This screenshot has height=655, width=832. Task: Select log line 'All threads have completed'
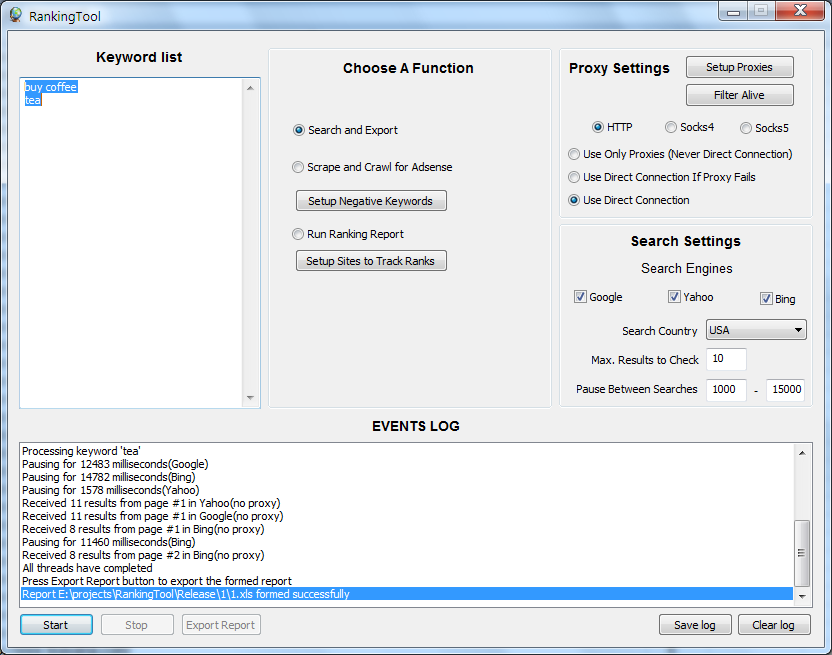click(x=406, y=568)
